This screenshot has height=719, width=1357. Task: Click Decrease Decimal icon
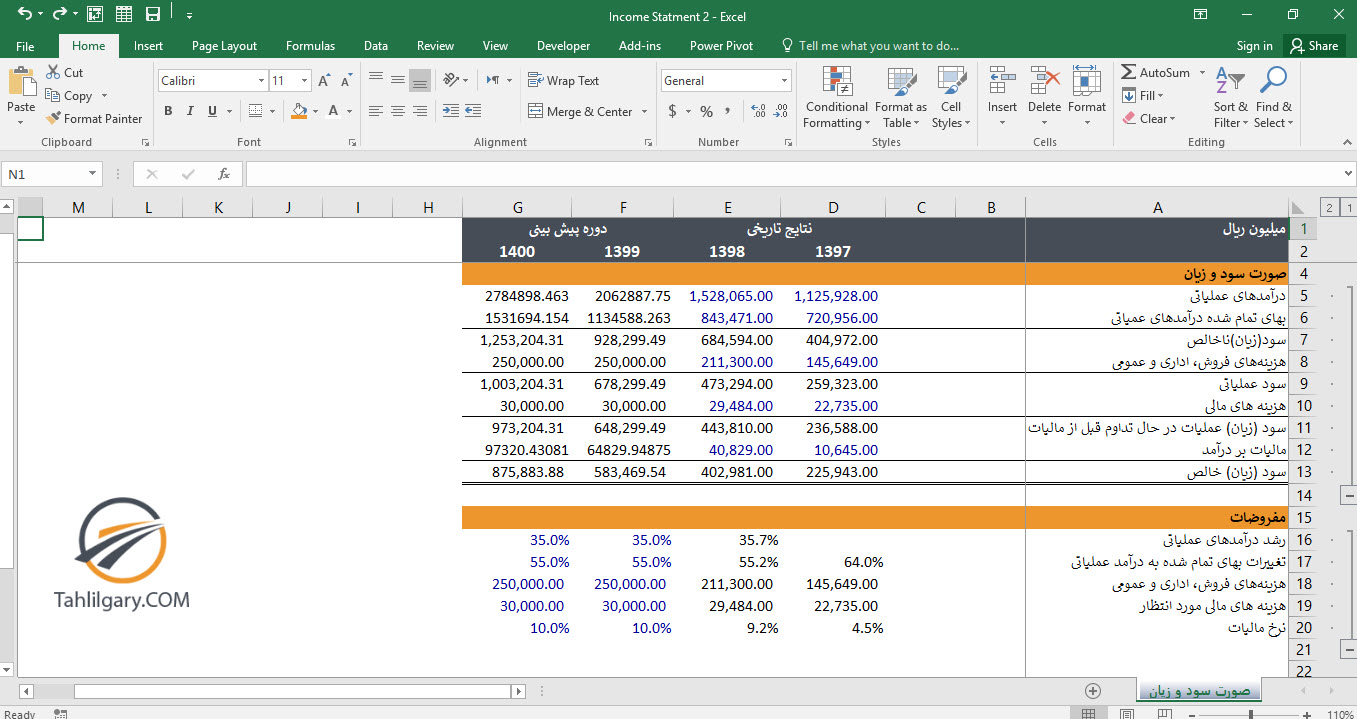coord(780,111)
